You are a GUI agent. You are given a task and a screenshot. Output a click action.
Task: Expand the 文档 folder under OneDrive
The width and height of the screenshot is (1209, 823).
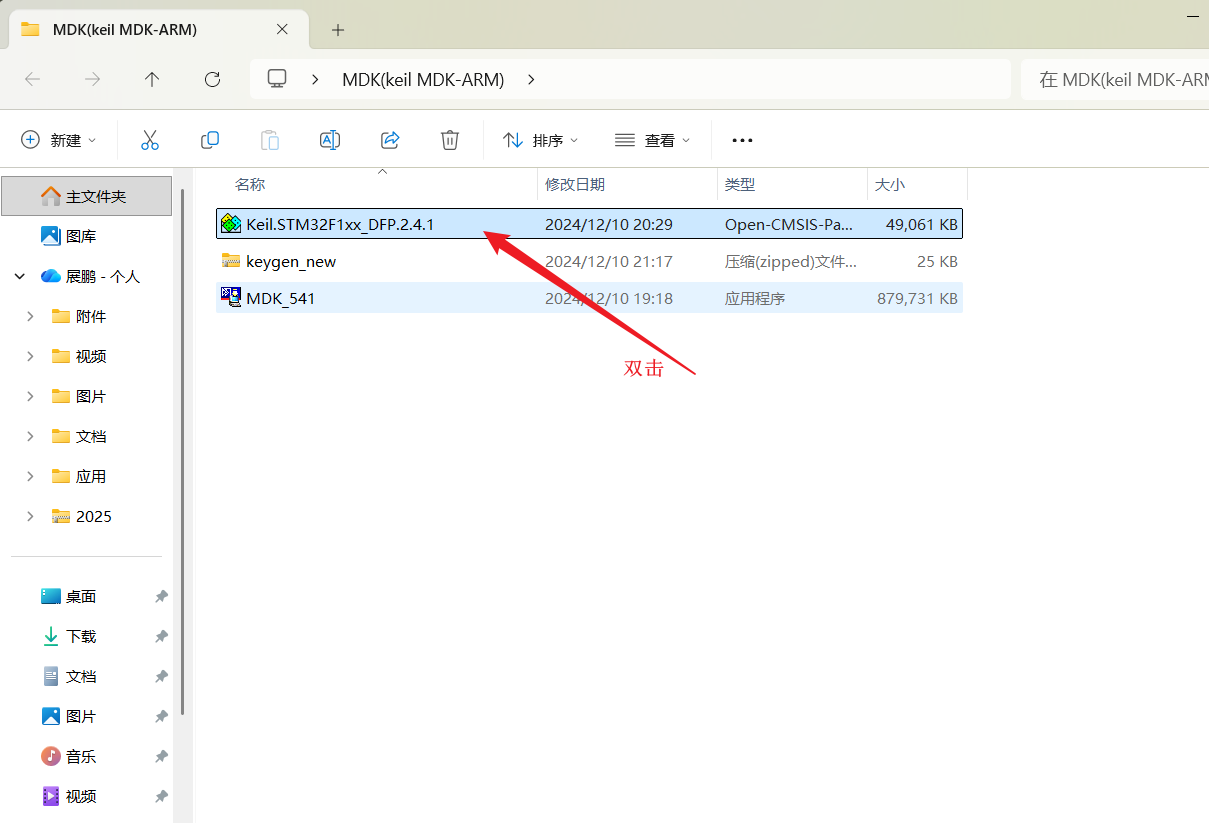(x=30, y=436)
